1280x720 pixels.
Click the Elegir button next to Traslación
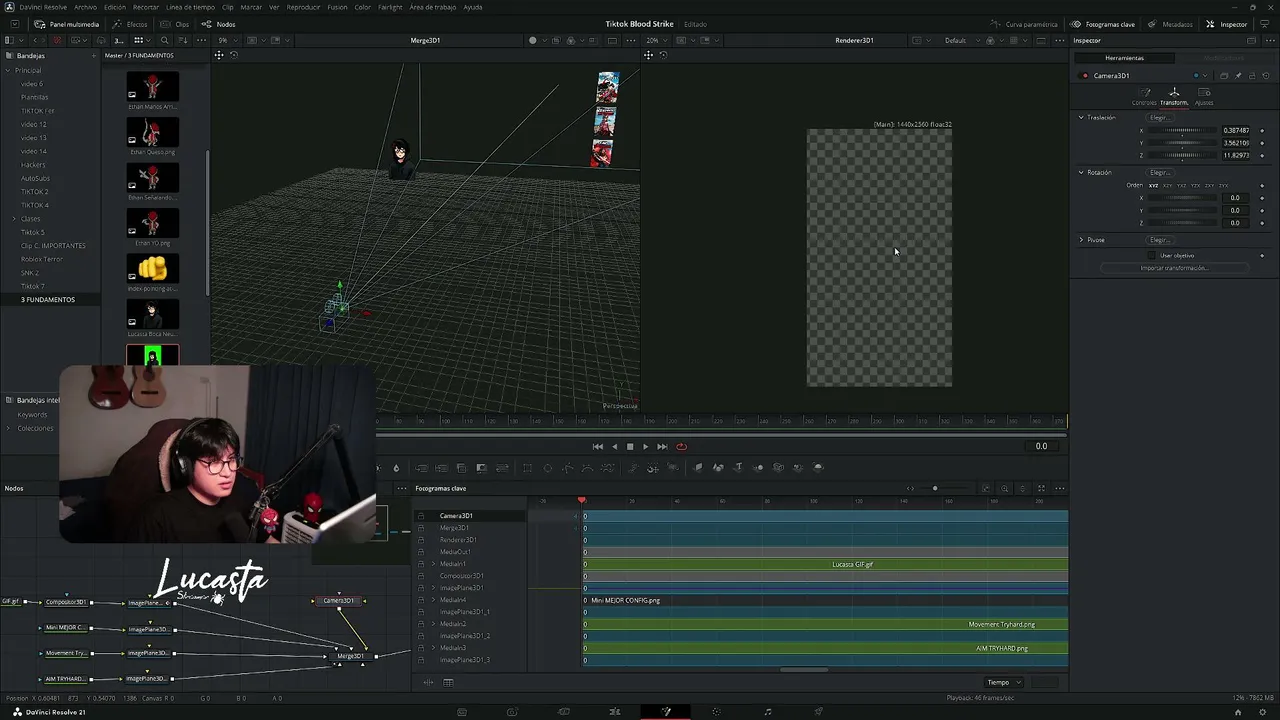(1159, 118)
